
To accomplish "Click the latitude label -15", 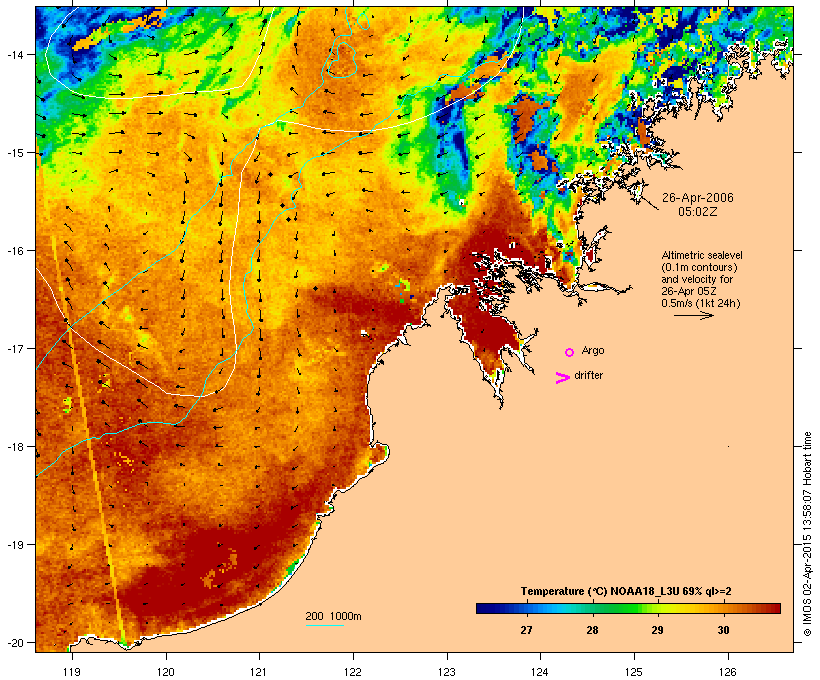I will point(14,153).
